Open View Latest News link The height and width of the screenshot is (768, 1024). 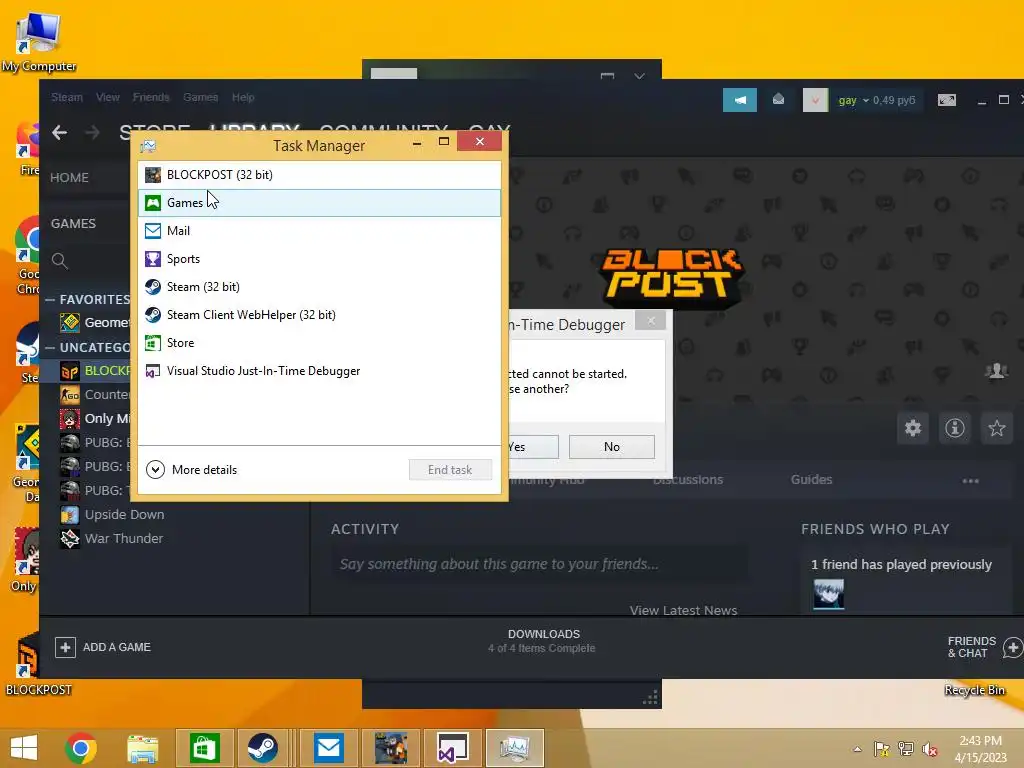683,610
